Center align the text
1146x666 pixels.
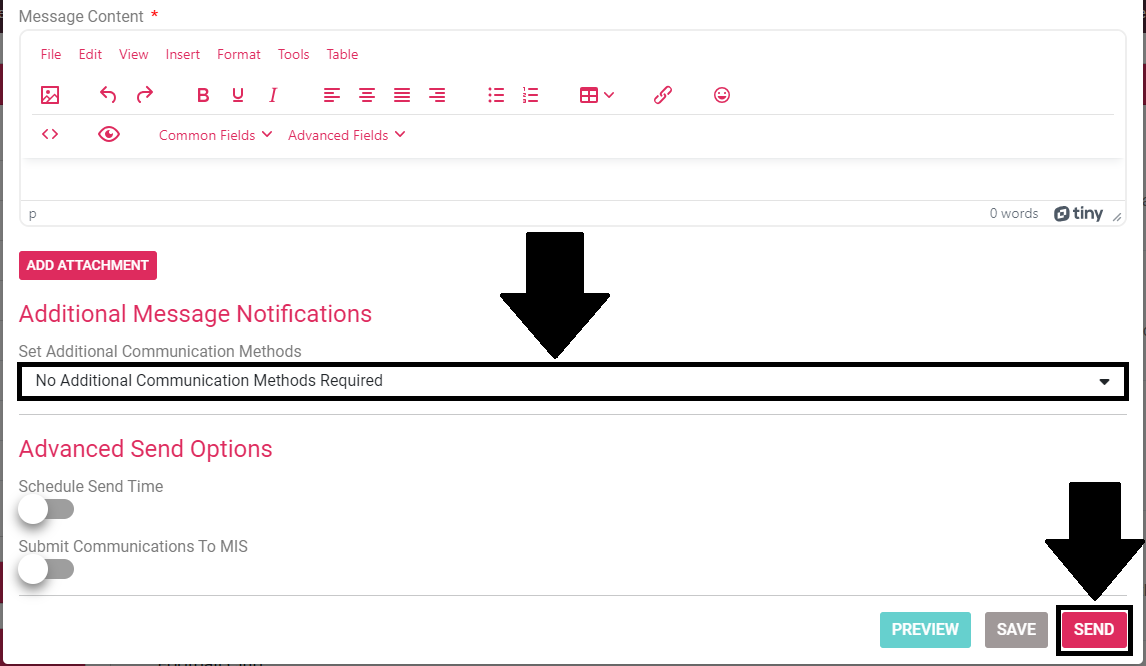tap(367, 95)
